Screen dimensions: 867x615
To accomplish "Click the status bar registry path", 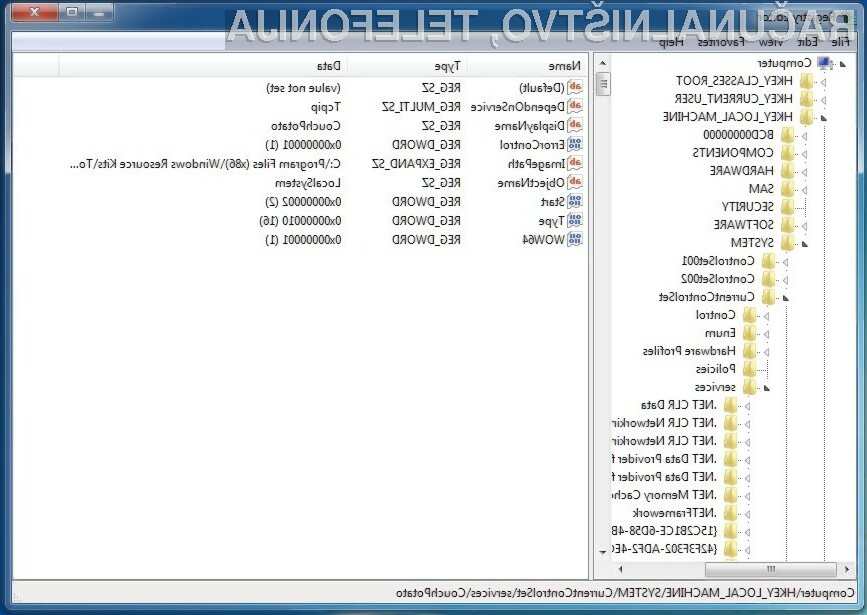I will coord(625,592).
